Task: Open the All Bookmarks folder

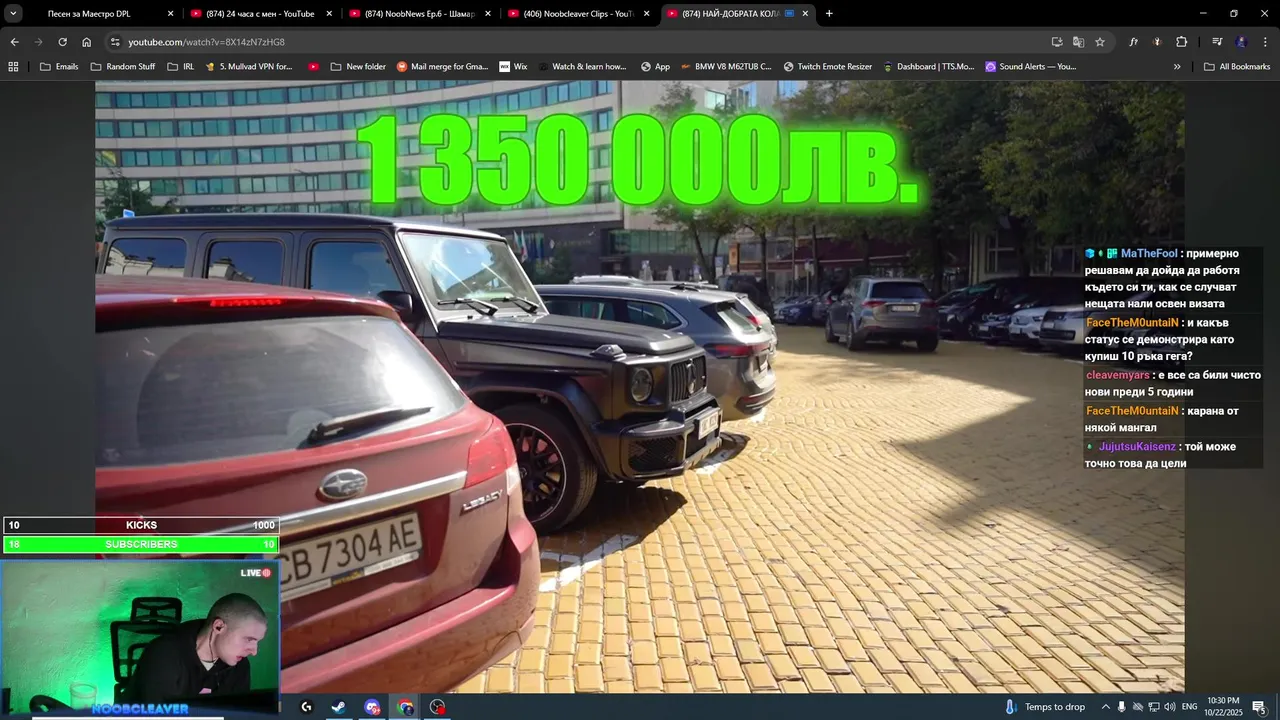Action: coord(1237,67)
